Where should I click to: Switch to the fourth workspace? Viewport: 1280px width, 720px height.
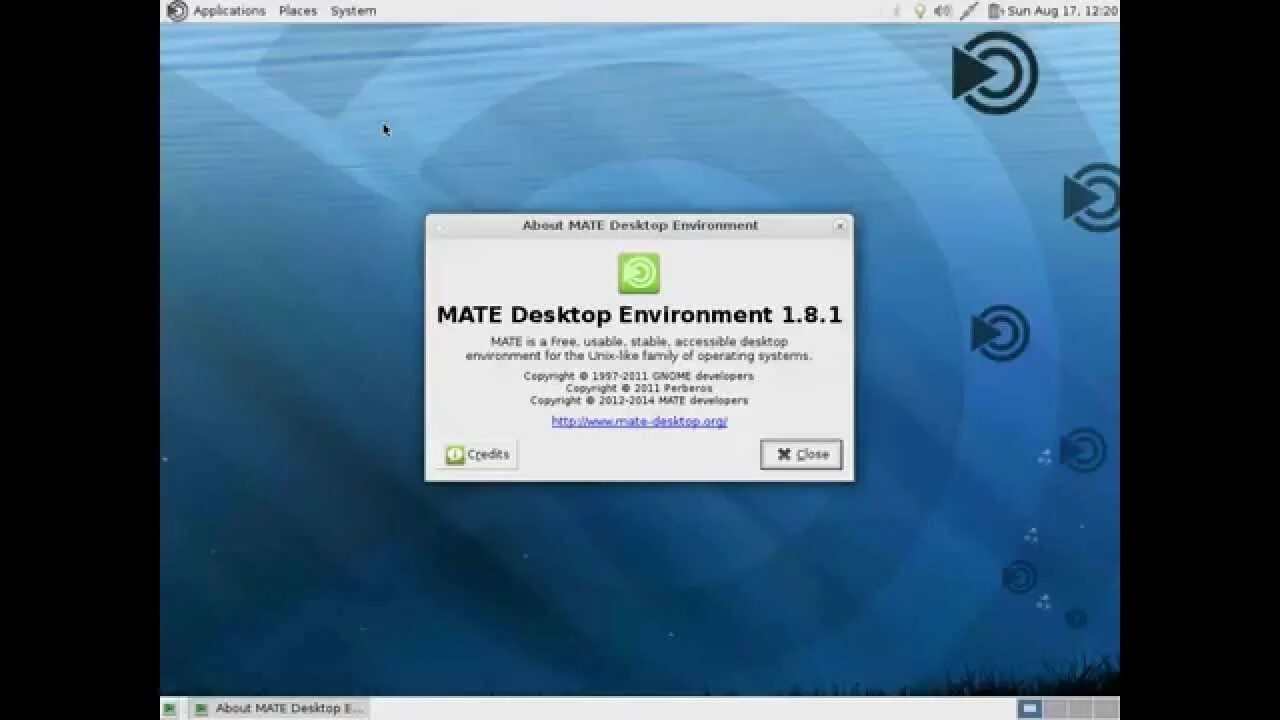coord(1105,709)
